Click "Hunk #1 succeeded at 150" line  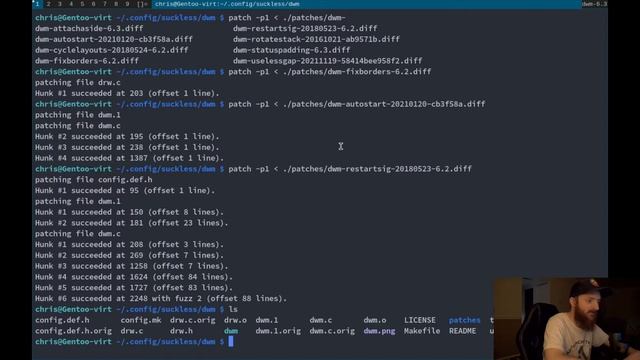point(129,212)
